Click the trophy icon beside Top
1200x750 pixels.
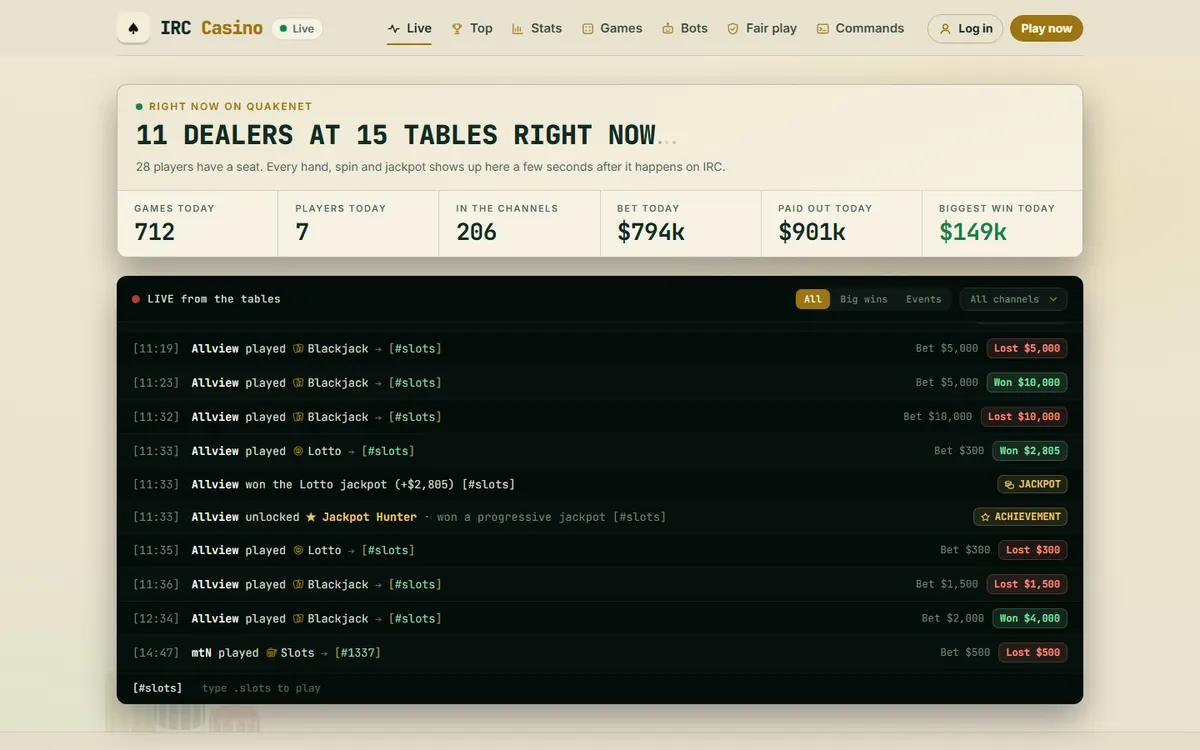(457, 29)
